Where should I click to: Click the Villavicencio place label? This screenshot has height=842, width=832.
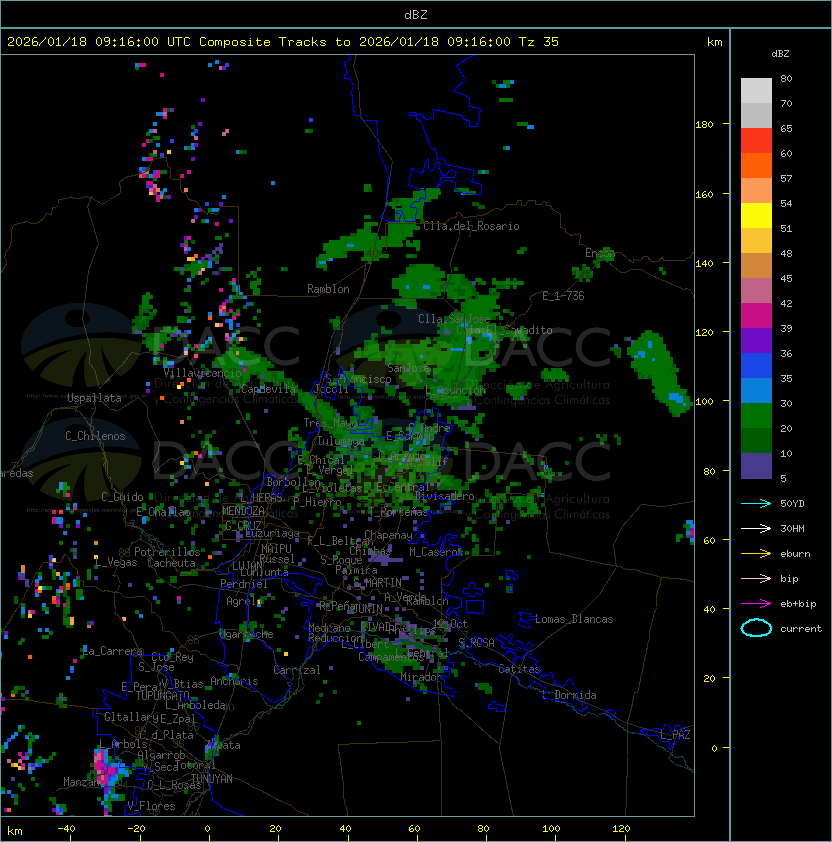tap(202, 373)
